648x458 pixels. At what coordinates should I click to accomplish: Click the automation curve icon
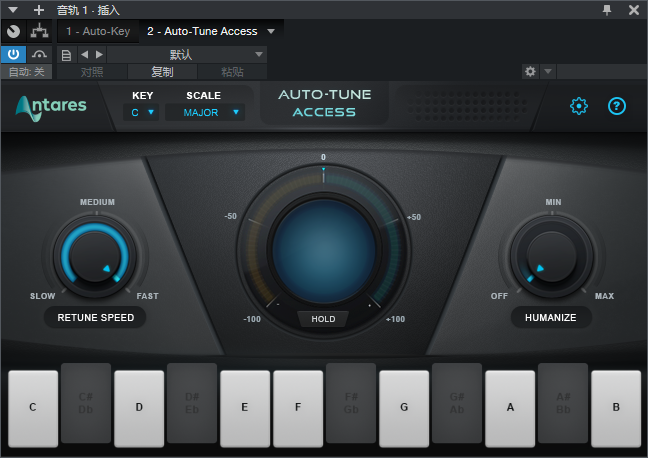pos(39,54)
